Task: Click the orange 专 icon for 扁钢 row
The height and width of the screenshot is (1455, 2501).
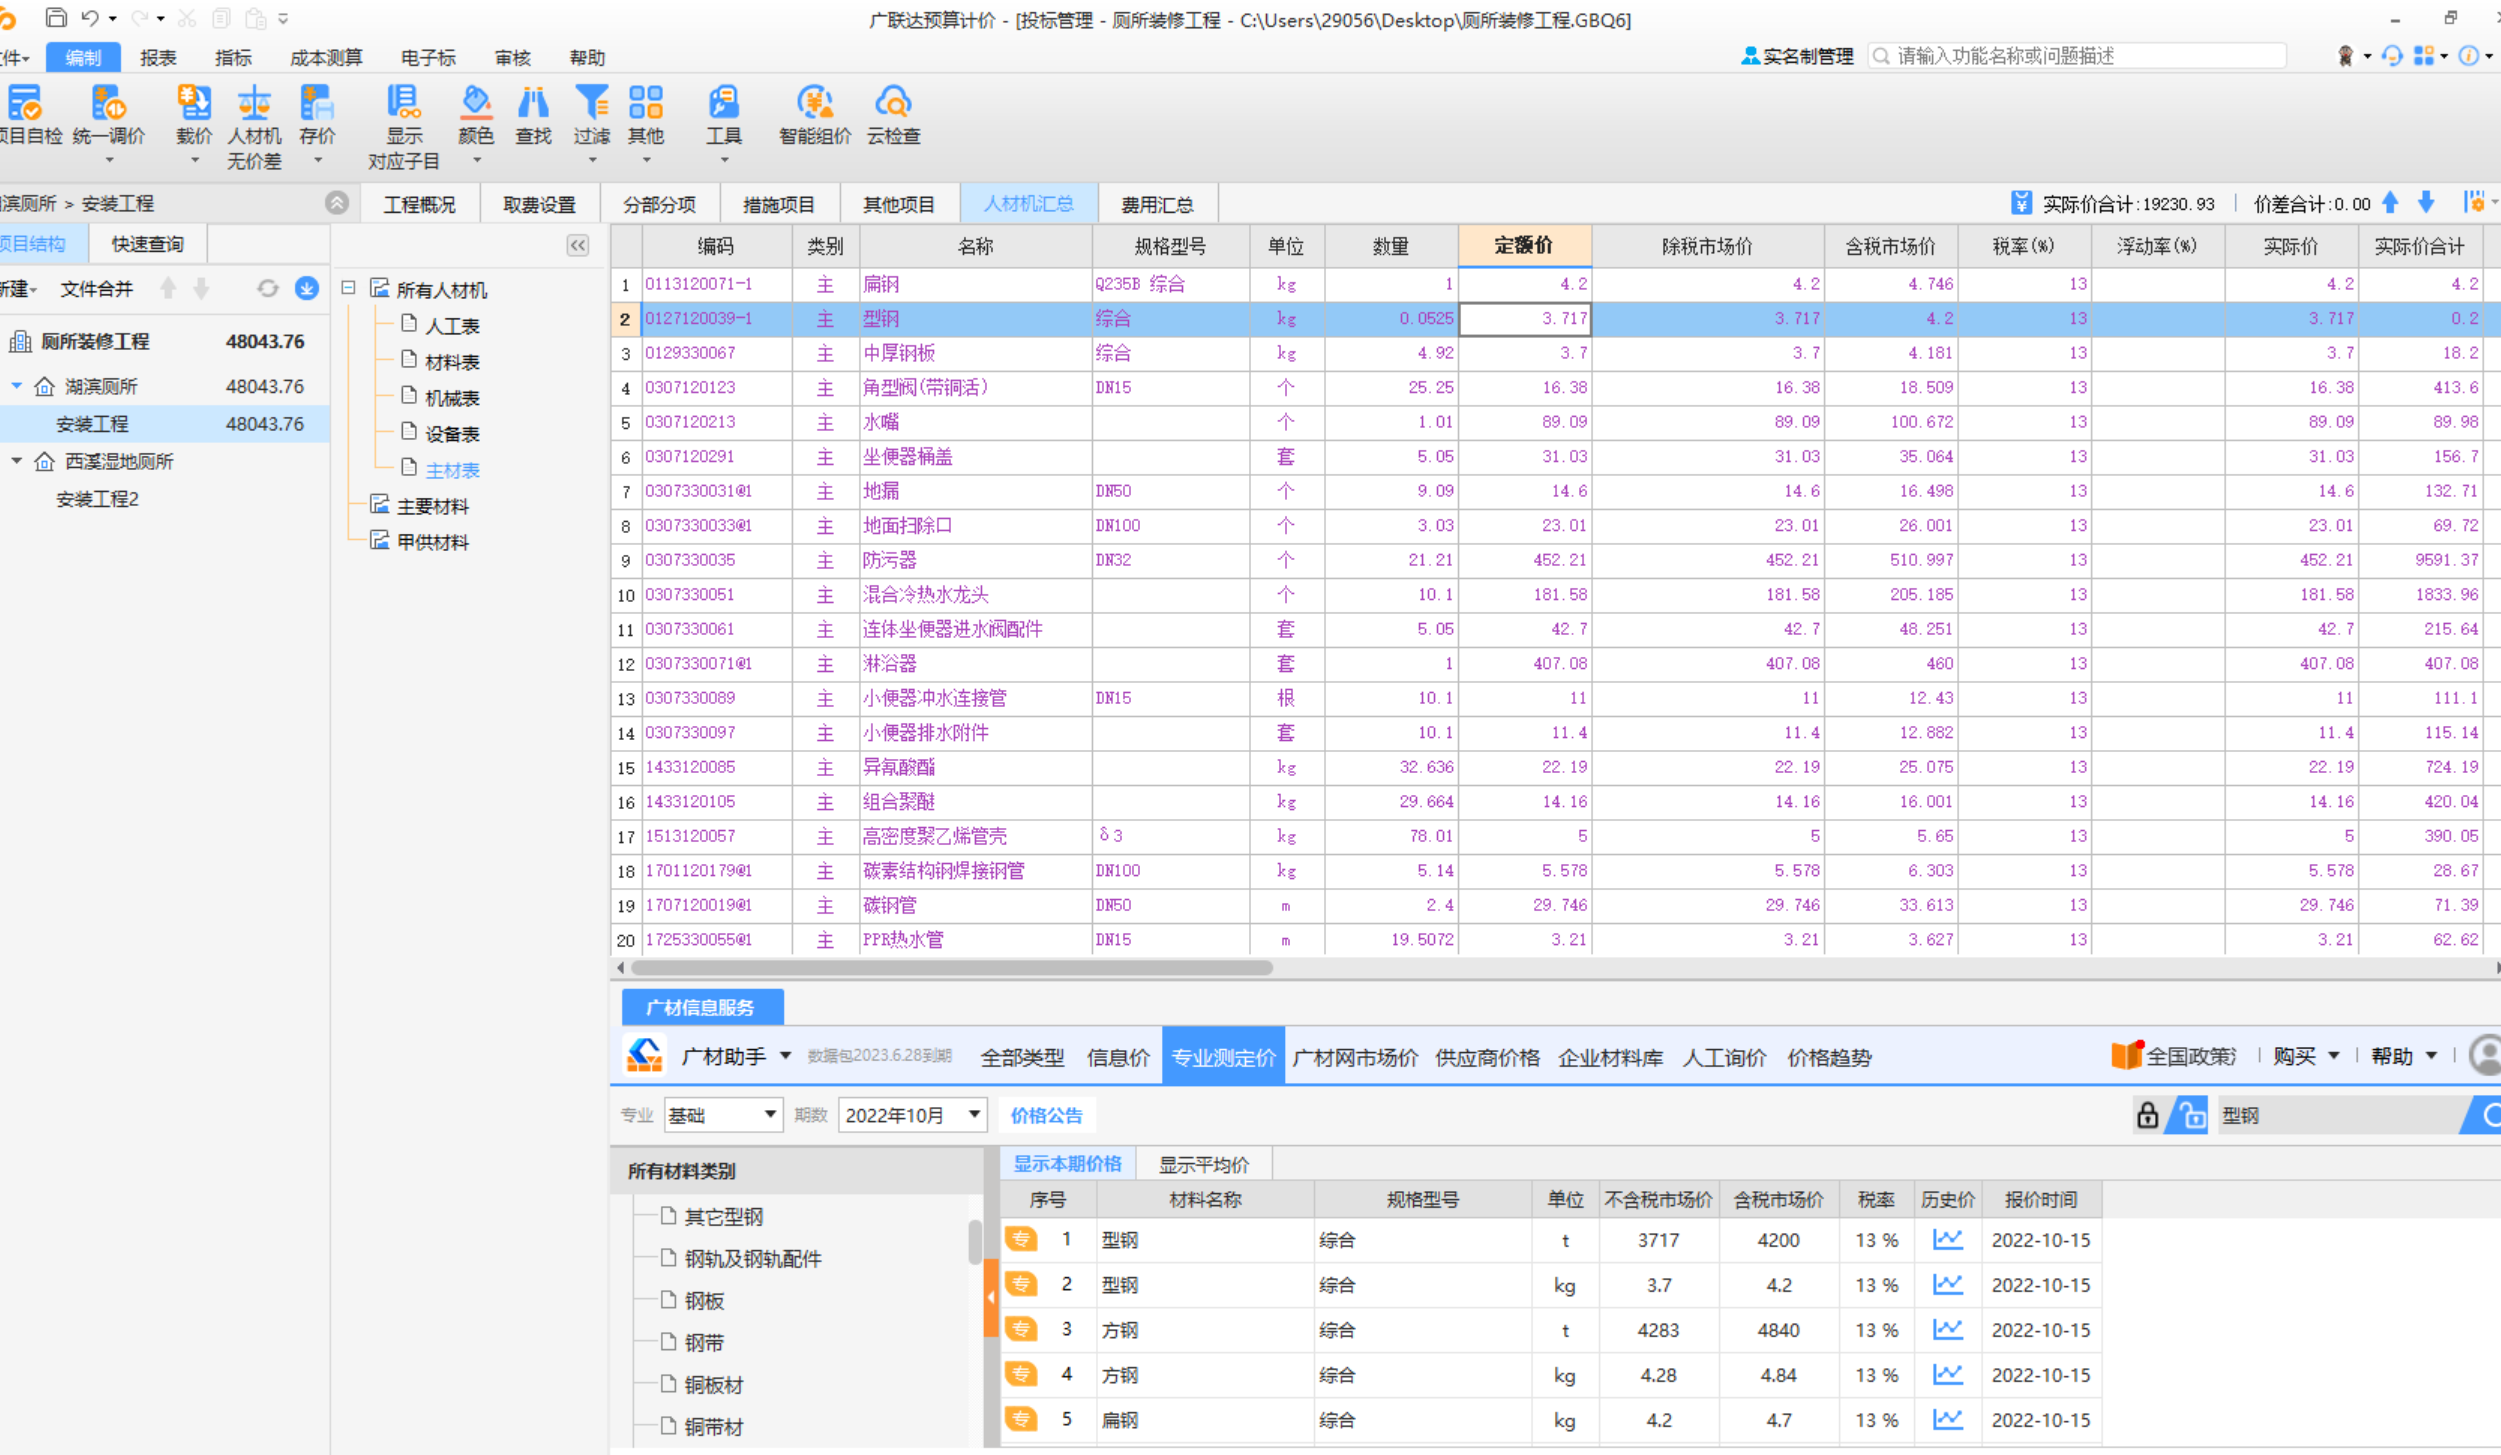Action: click(x=1021, y=1419)
